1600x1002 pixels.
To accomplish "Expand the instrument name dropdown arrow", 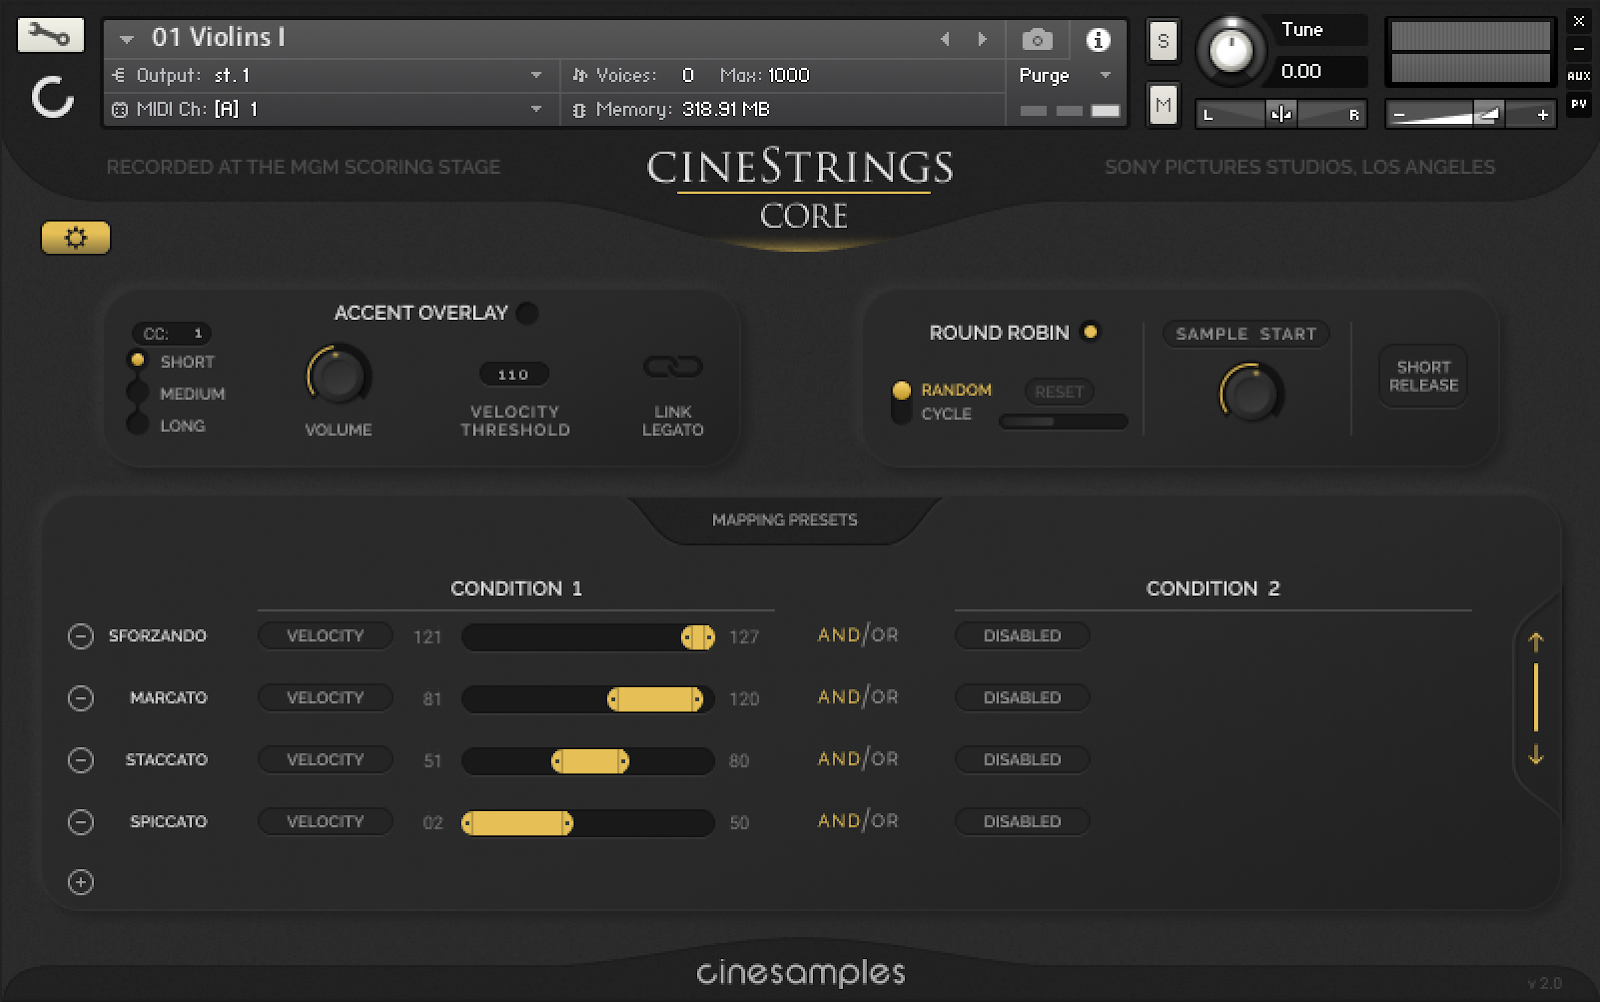I will [x=127, y=39].
